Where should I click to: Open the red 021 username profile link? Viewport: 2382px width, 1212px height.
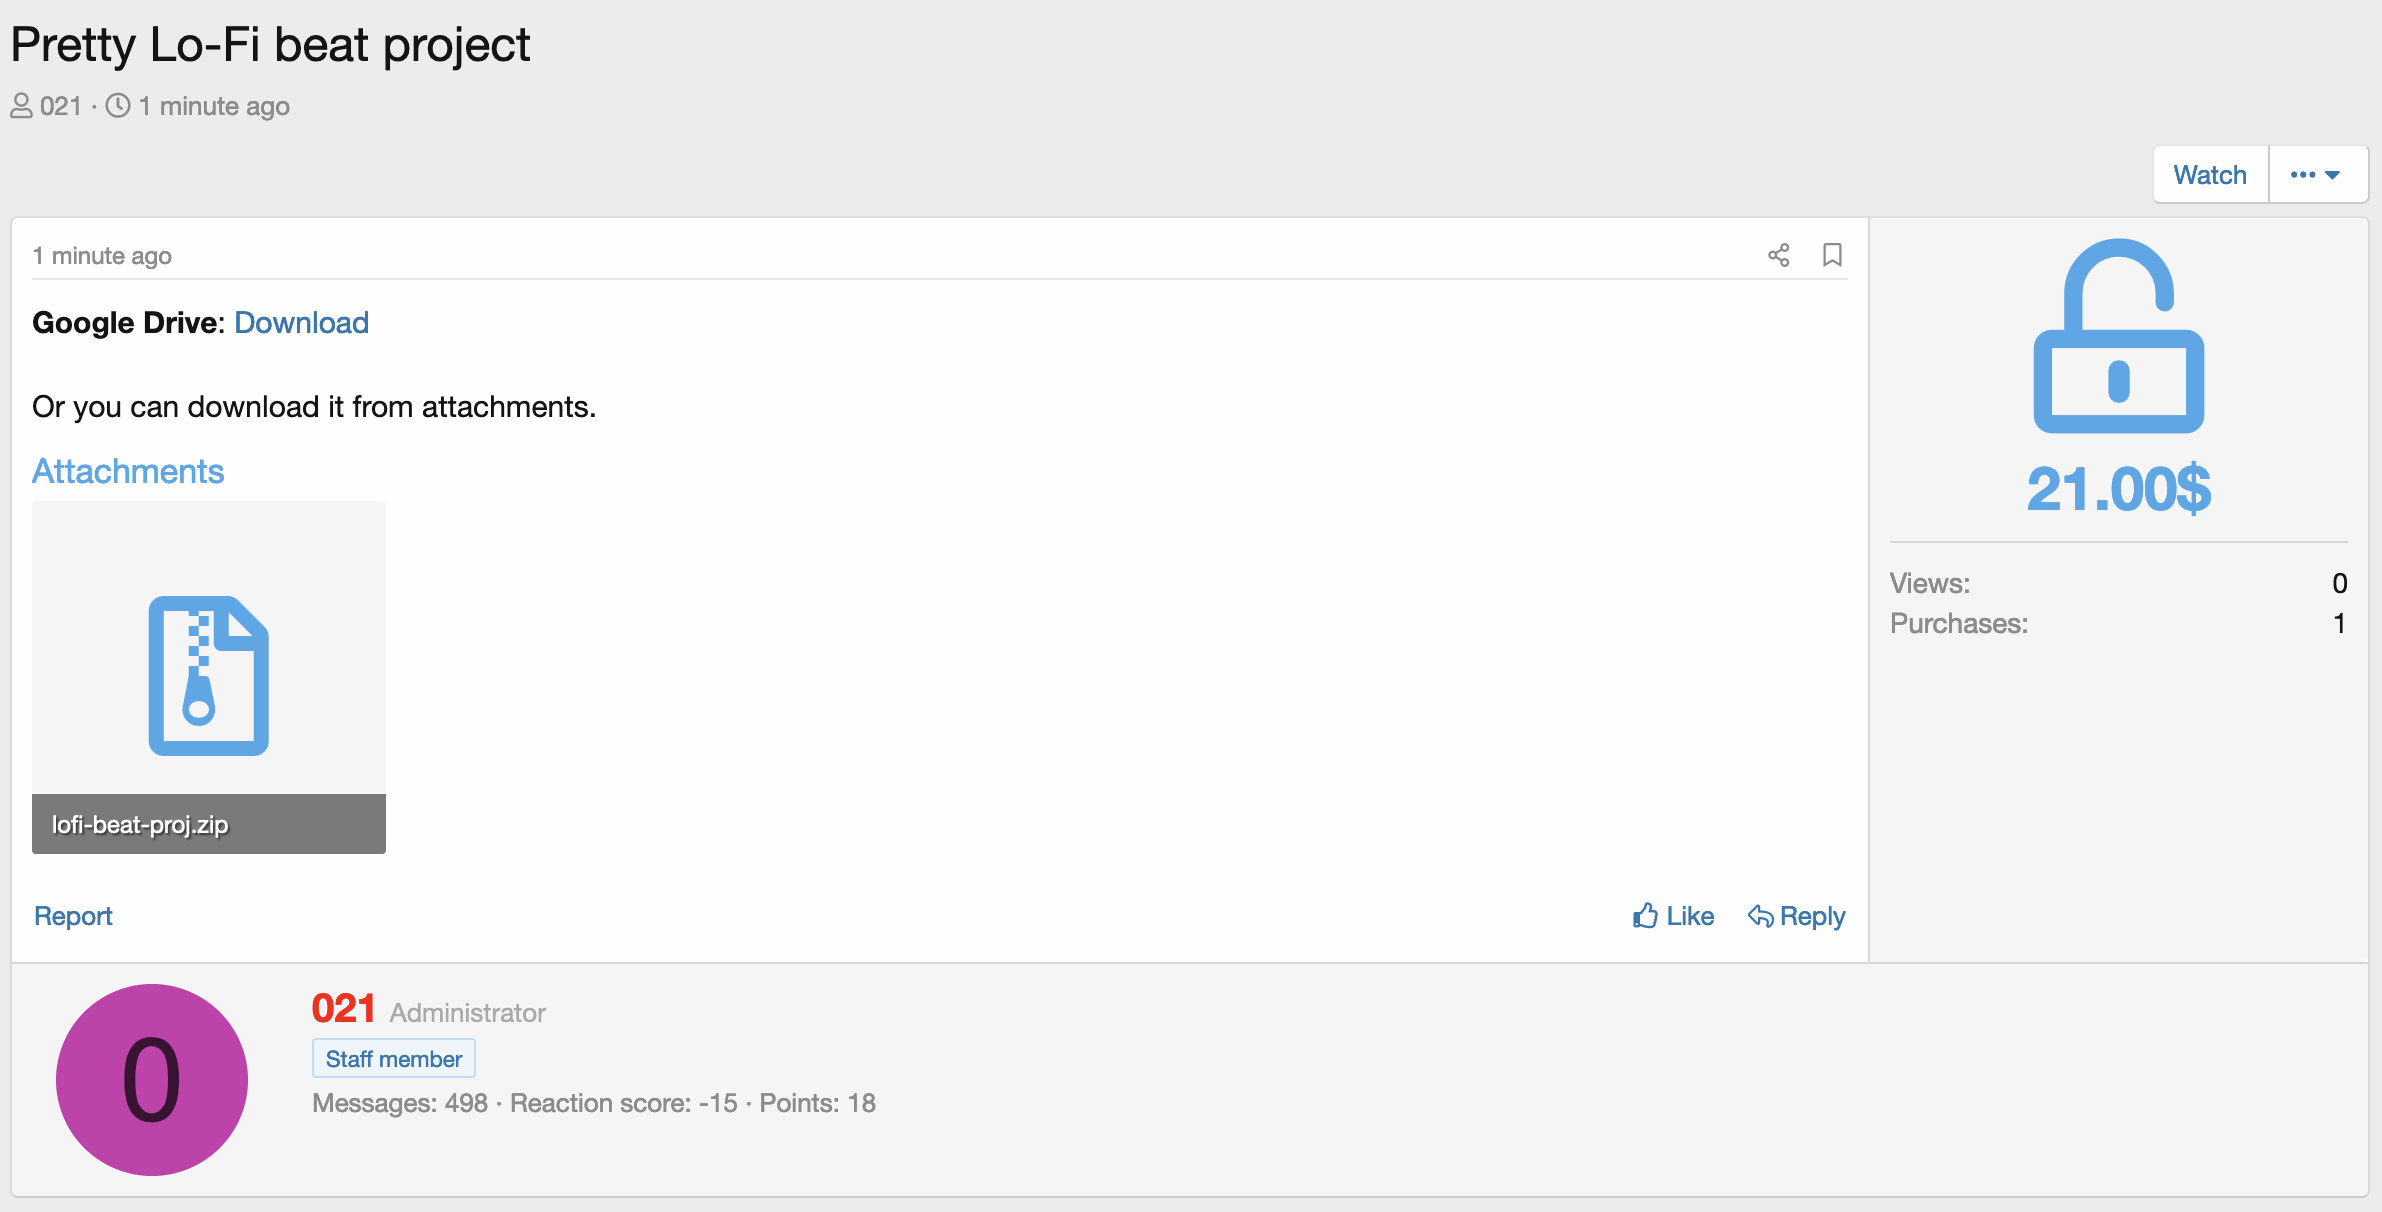point(343,1009)
